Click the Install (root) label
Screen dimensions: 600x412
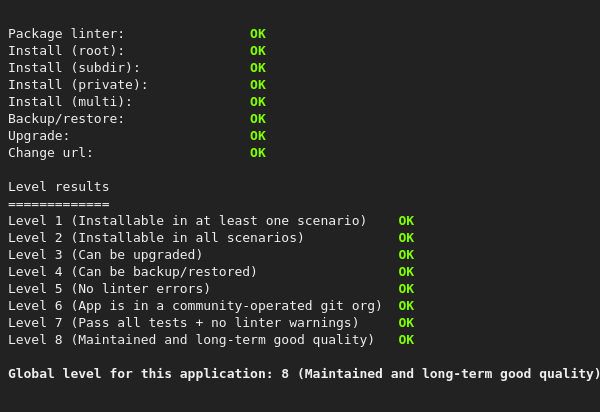coord(66,51)
